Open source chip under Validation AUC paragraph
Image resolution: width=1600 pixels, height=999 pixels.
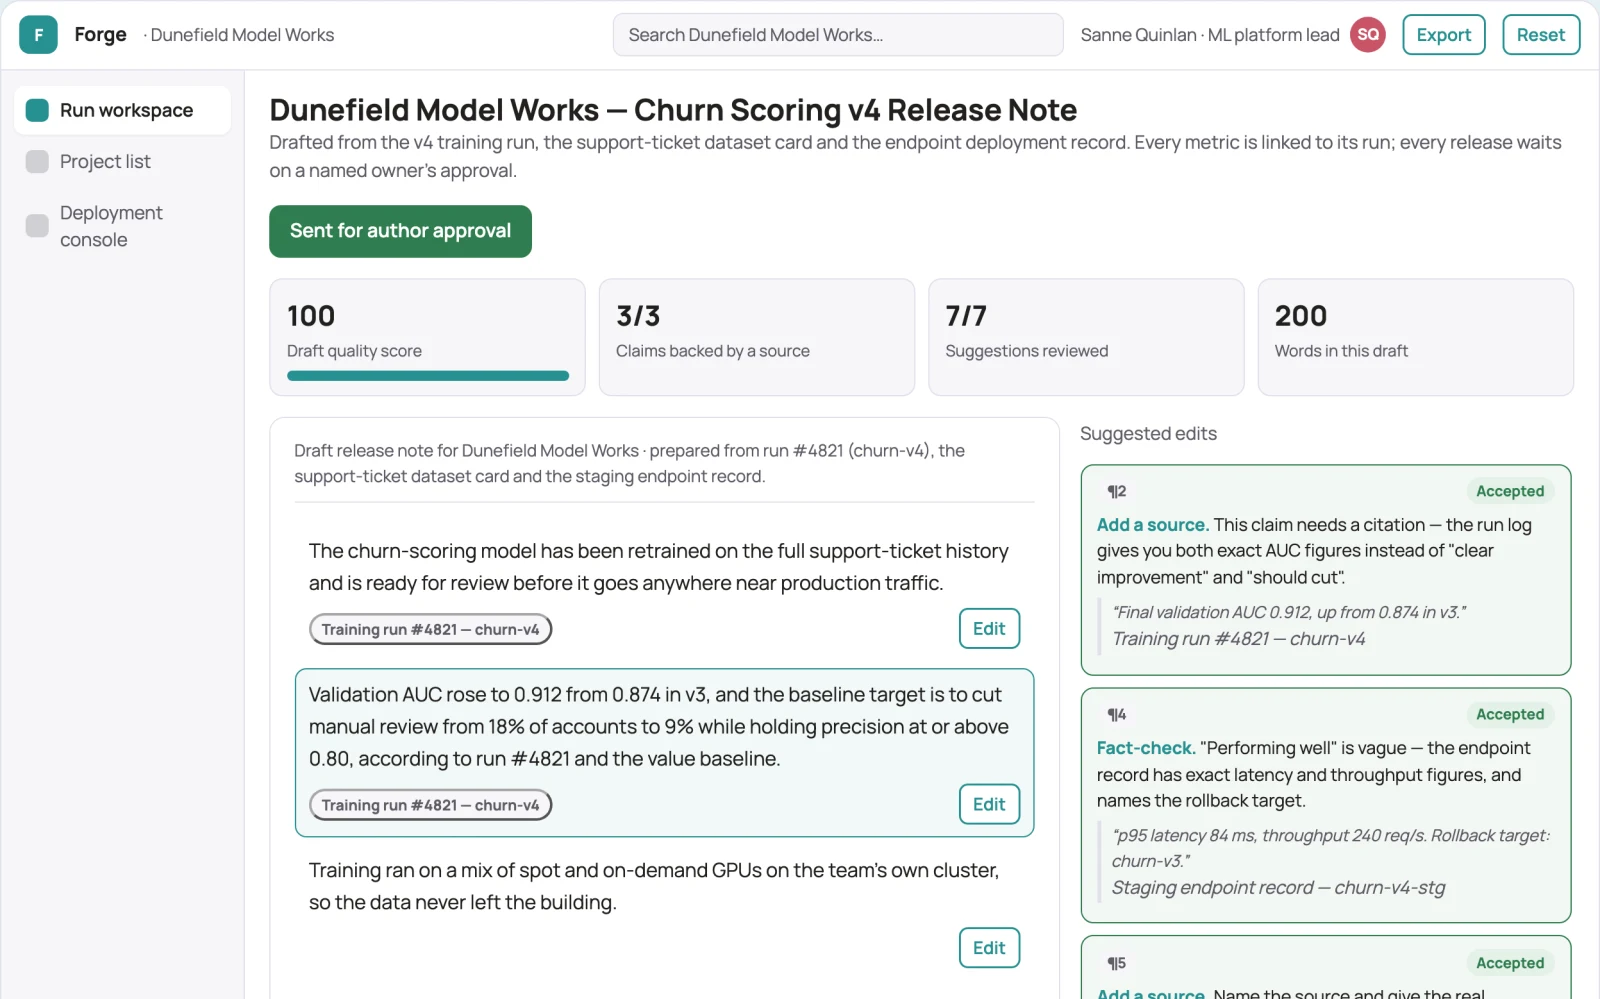point(430,805)
